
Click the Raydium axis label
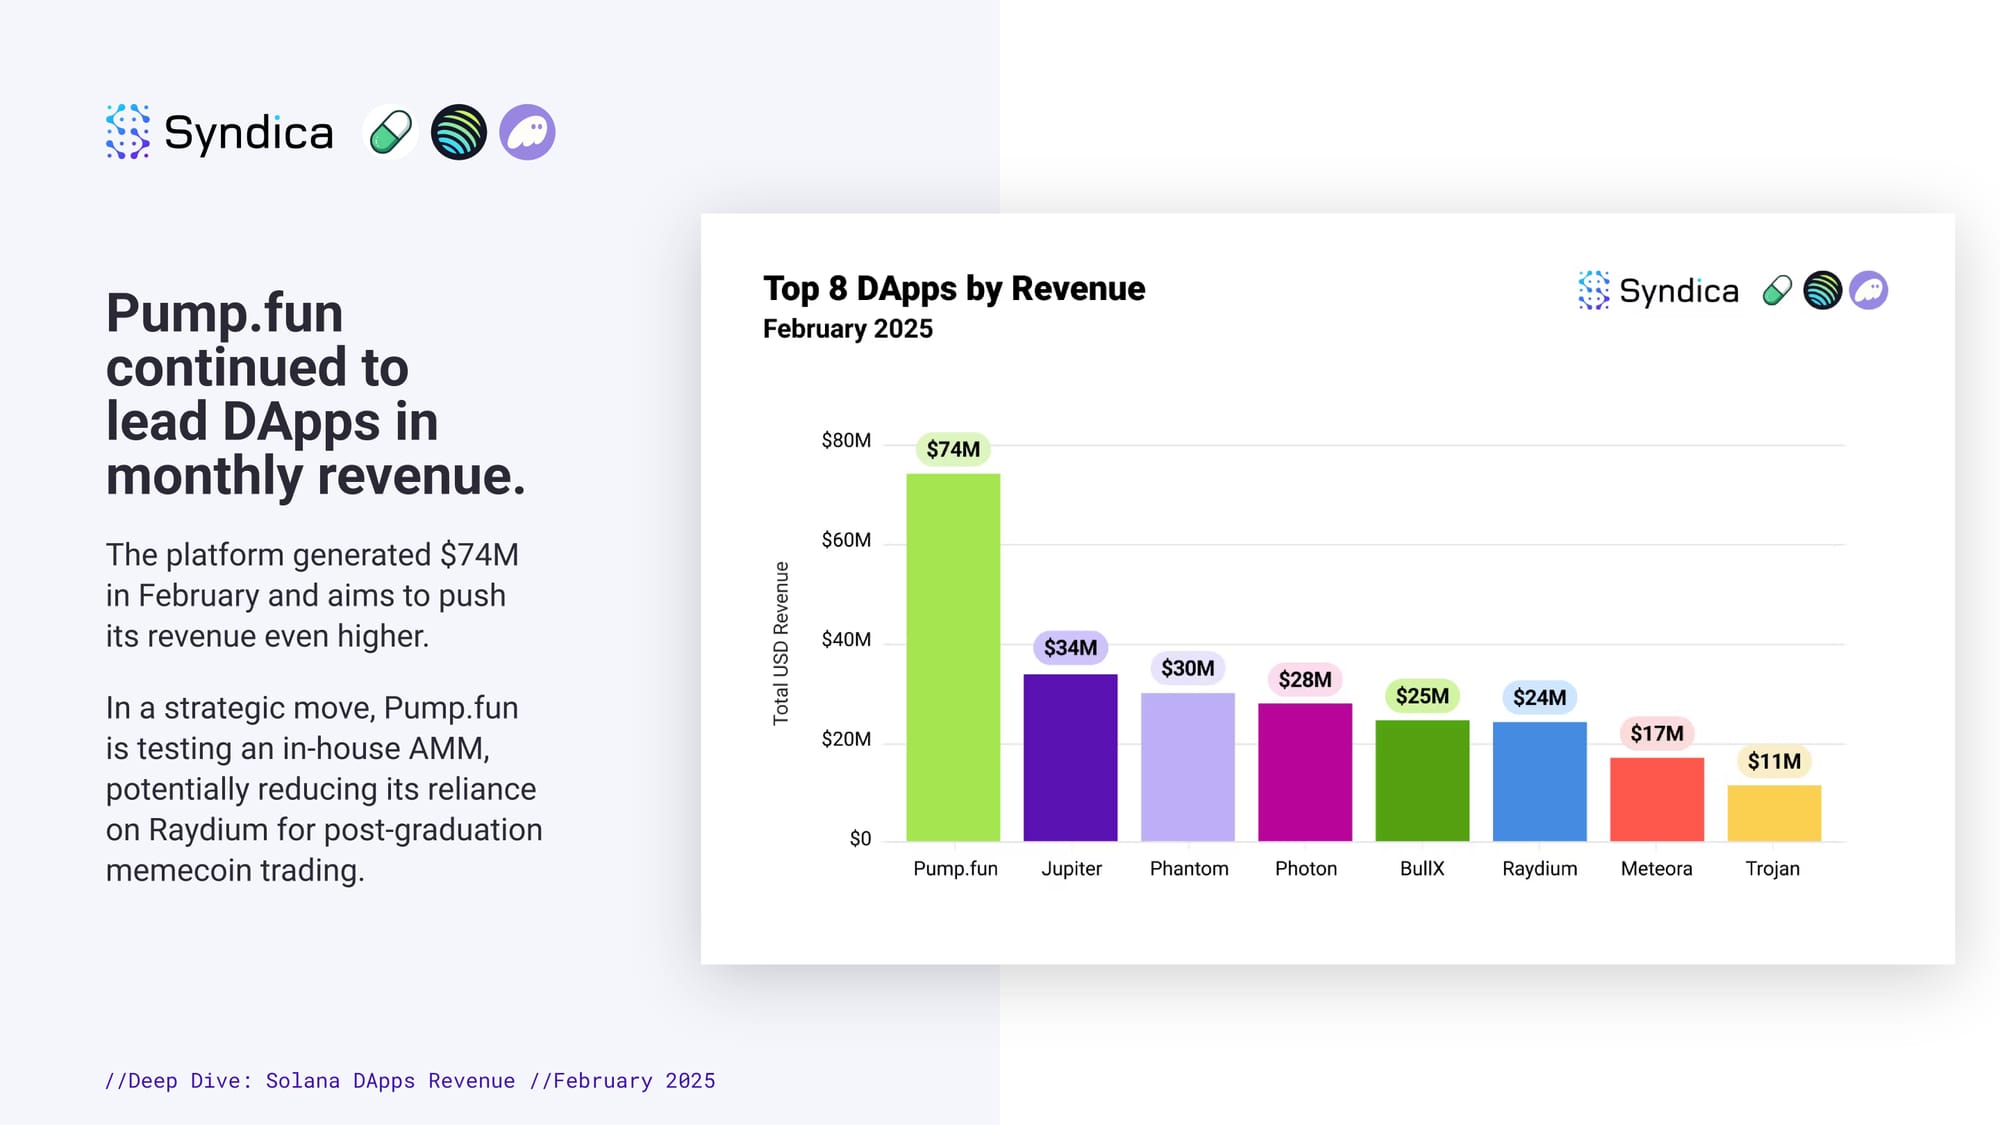(x=1540, y=868)
